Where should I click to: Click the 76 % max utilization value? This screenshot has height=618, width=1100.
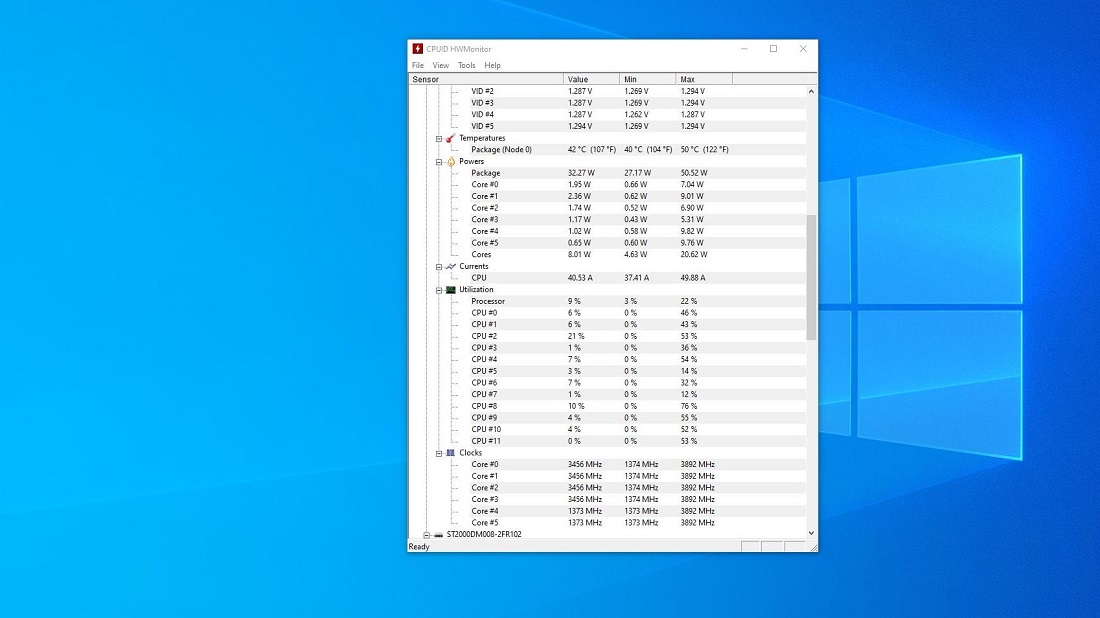689,406
